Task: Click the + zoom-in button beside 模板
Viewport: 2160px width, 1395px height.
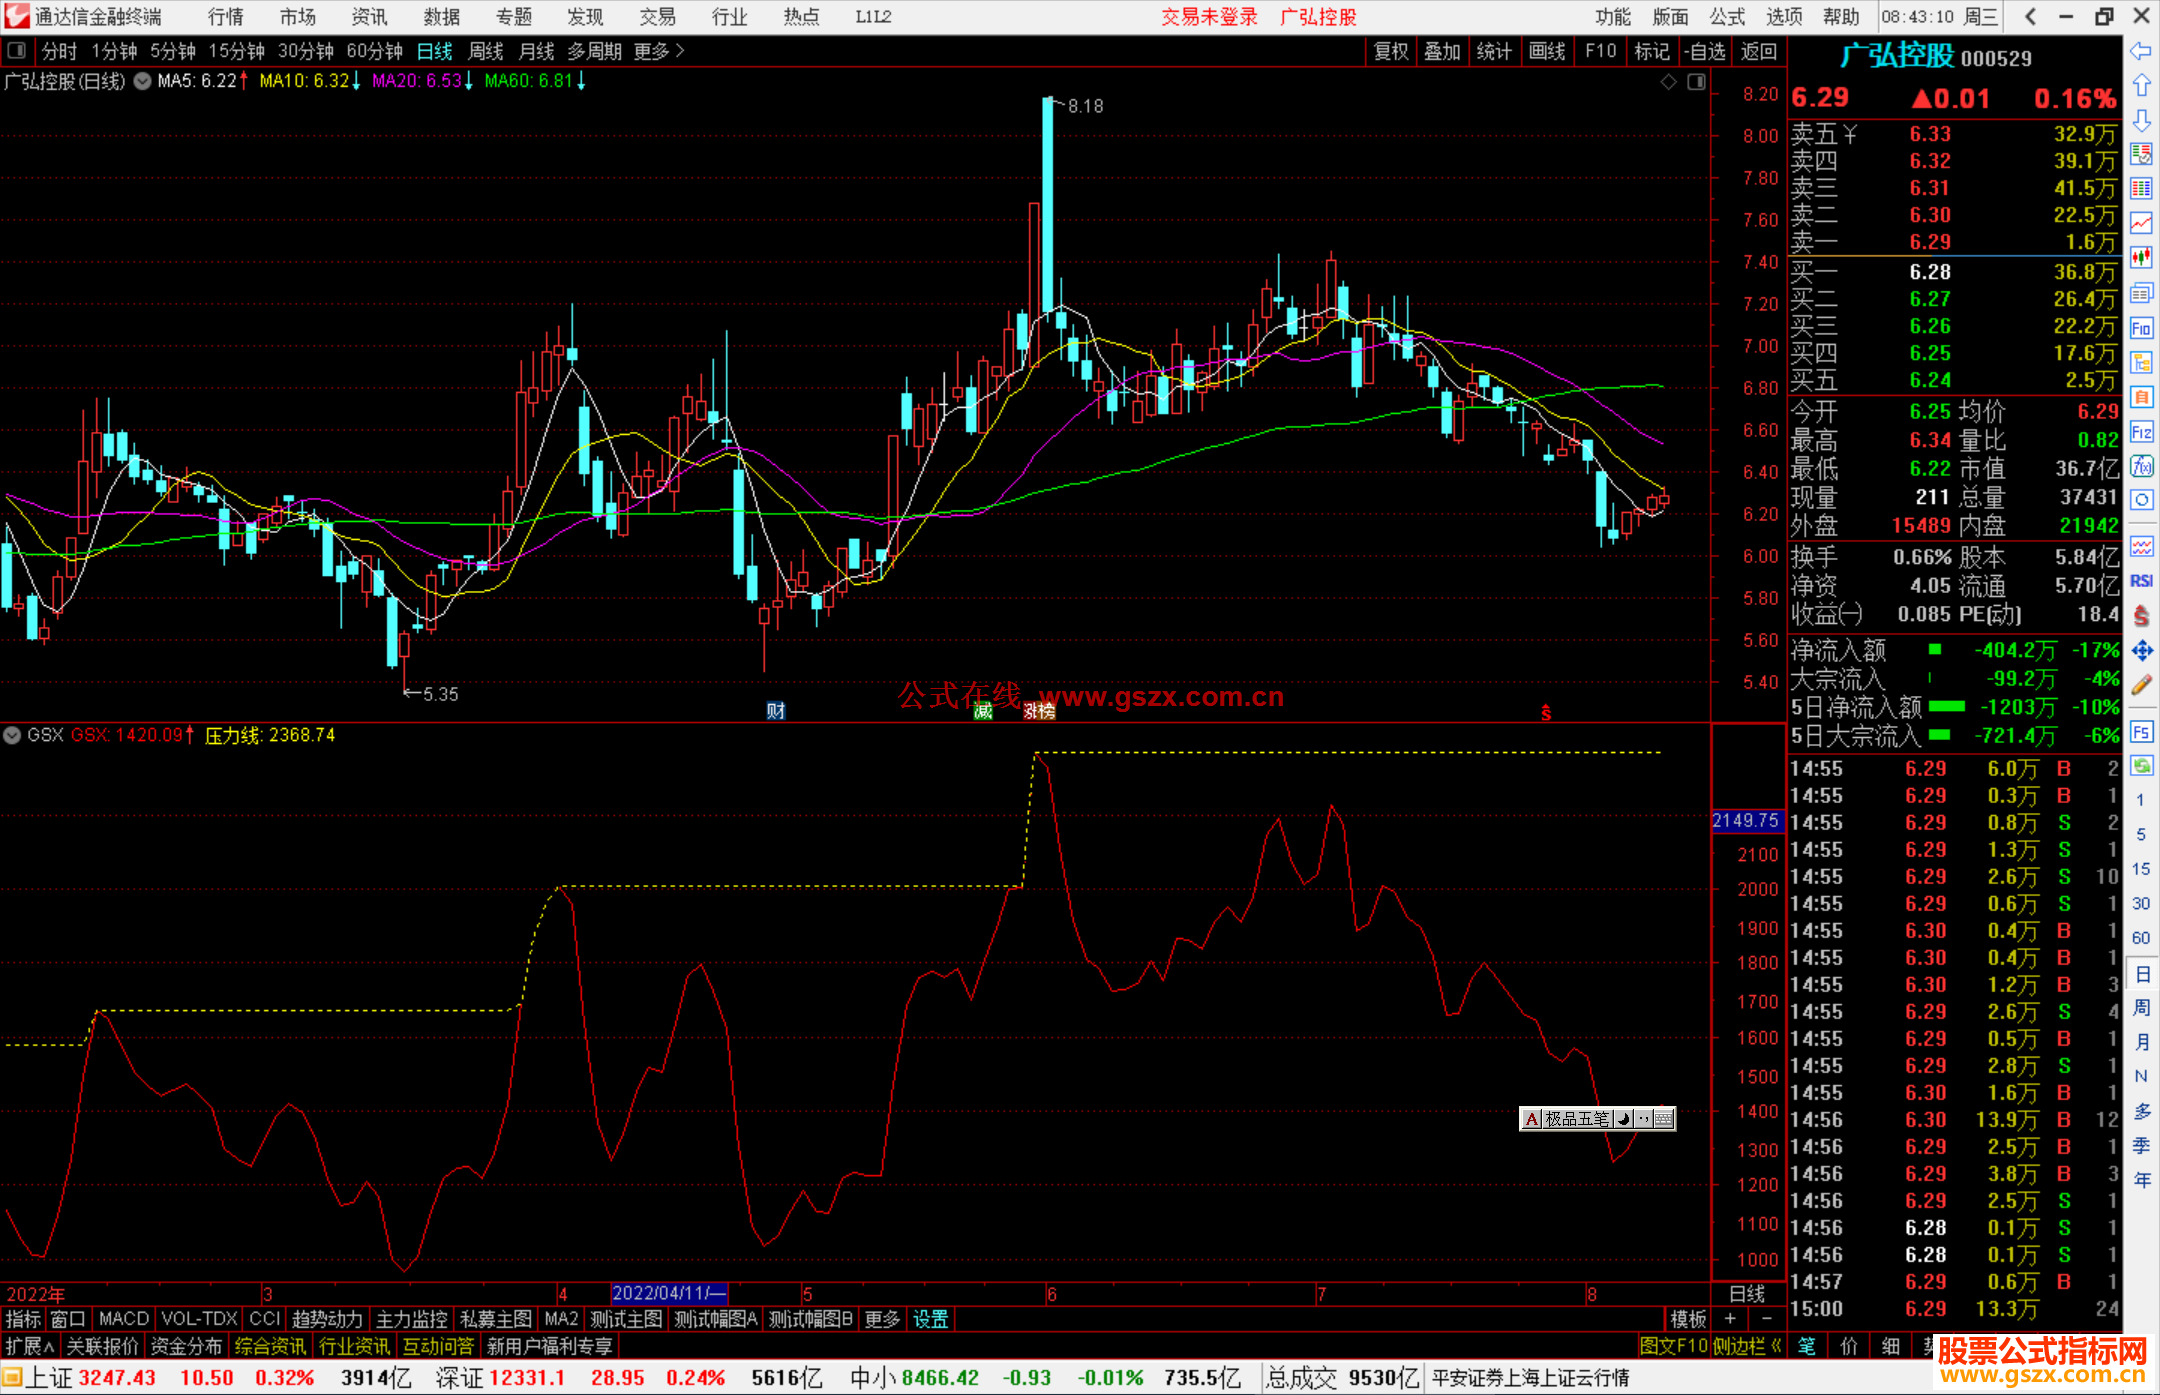Action: (1730, 1319)
